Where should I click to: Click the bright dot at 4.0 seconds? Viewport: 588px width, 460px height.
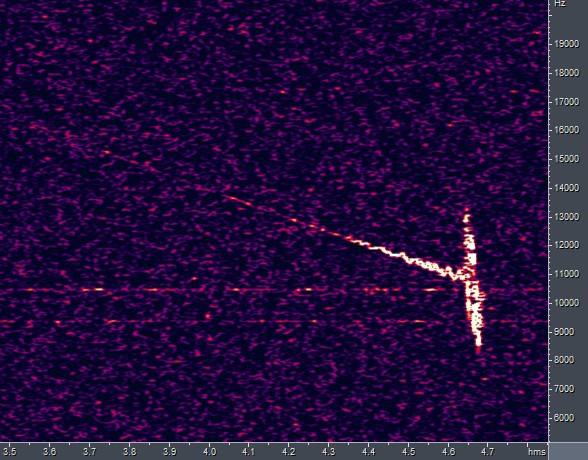click(207, 316)
